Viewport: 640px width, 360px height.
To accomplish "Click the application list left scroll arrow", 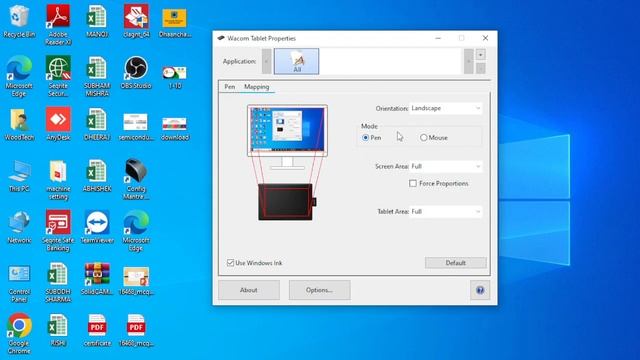I will (x=267, y=61).
